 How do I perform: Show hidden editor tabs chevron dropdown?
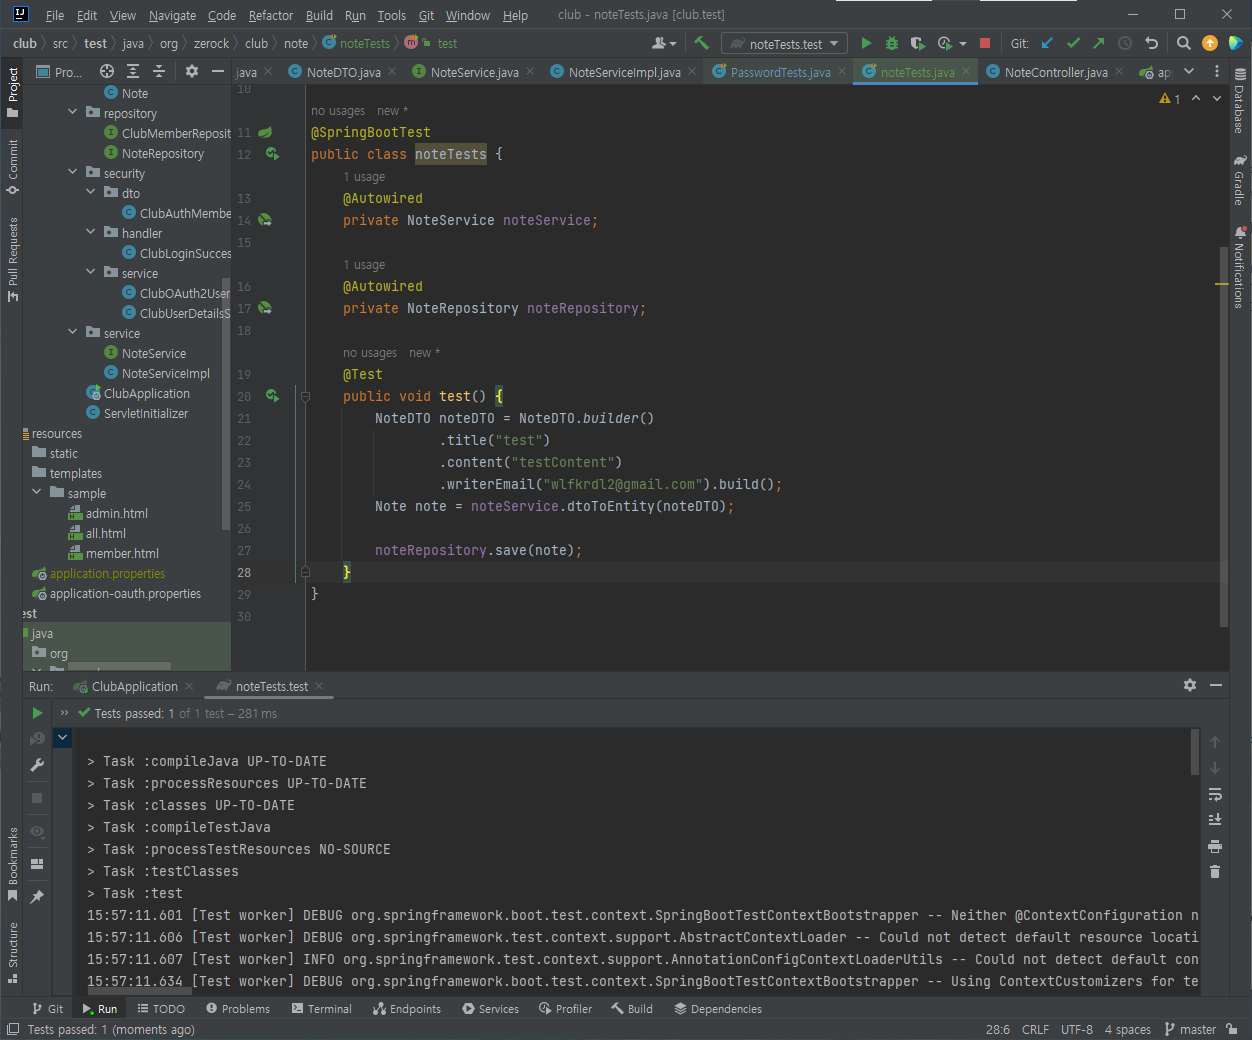click(x=1189, y=71)
